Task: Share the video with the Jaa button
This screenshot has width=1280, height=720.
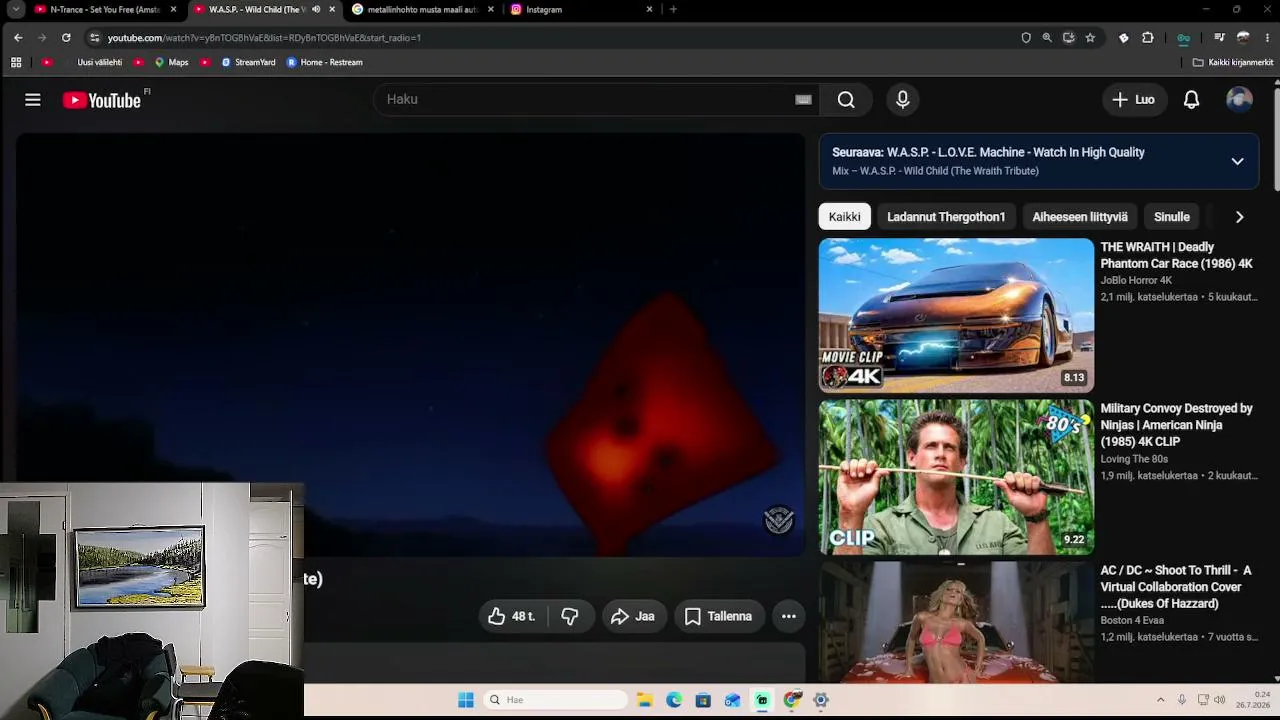Action: [x=633, y=617]
